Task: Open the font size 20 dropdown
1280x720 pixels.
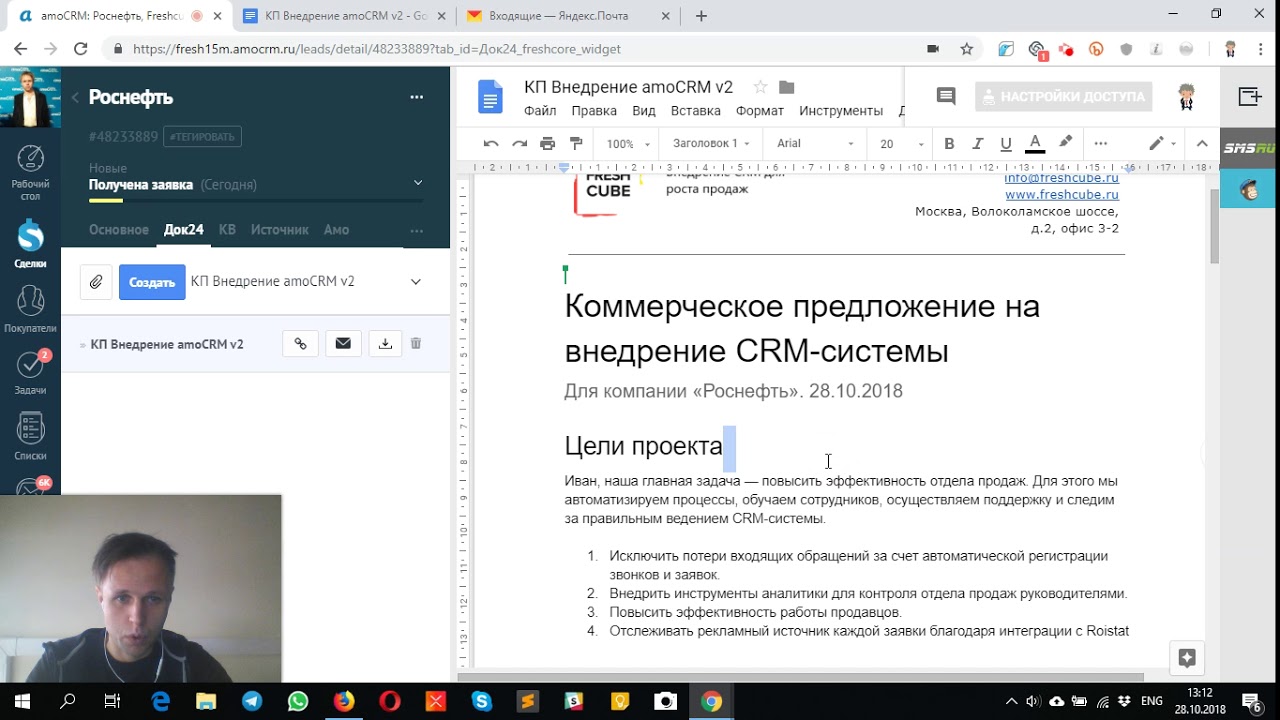Action: 901,143
